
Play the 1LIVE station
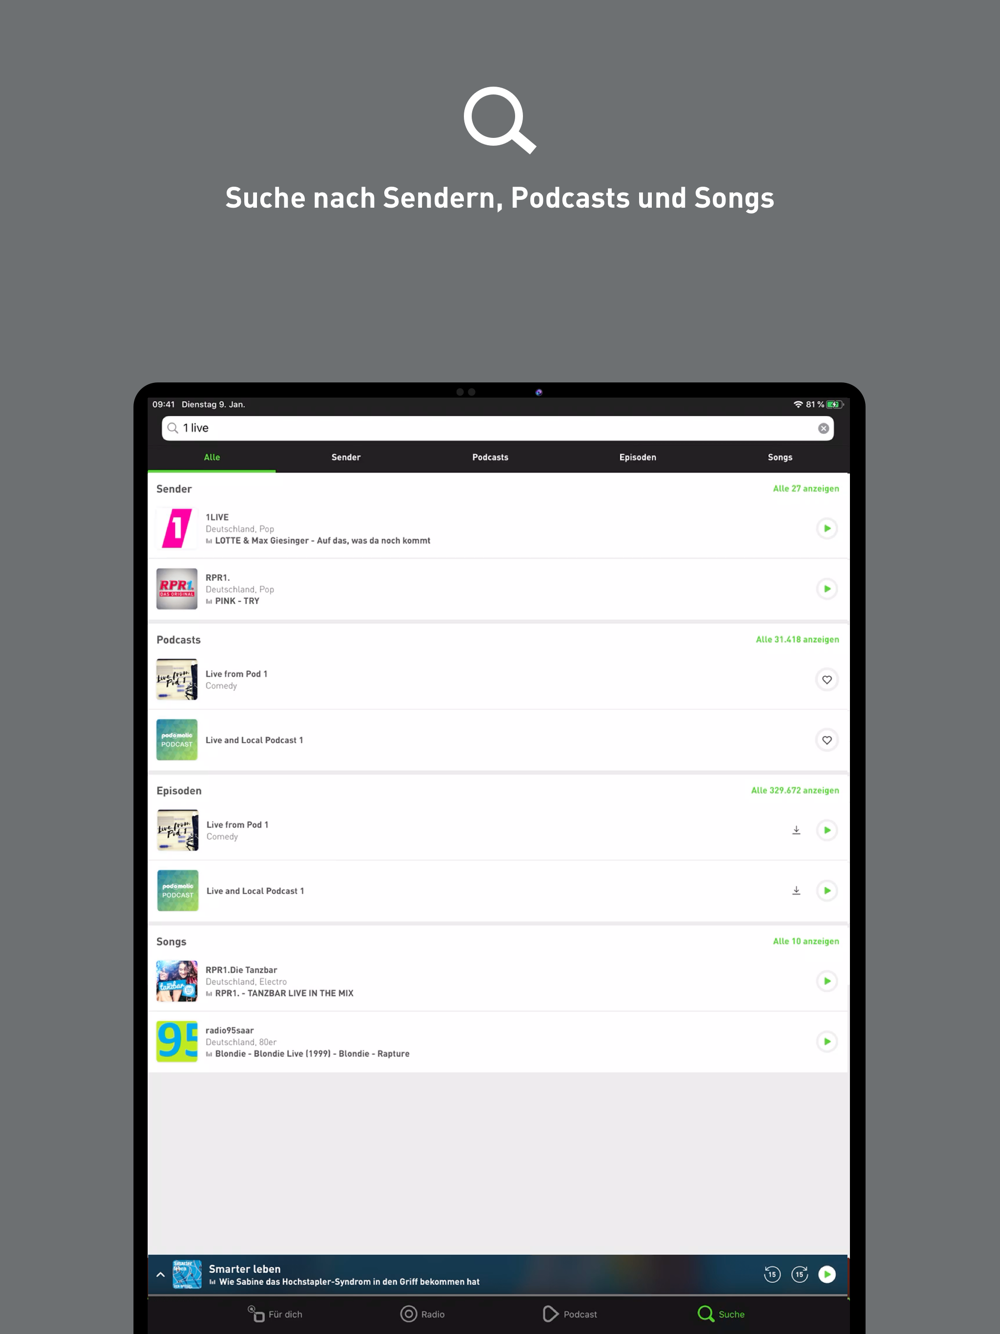[x=827, y=528]
